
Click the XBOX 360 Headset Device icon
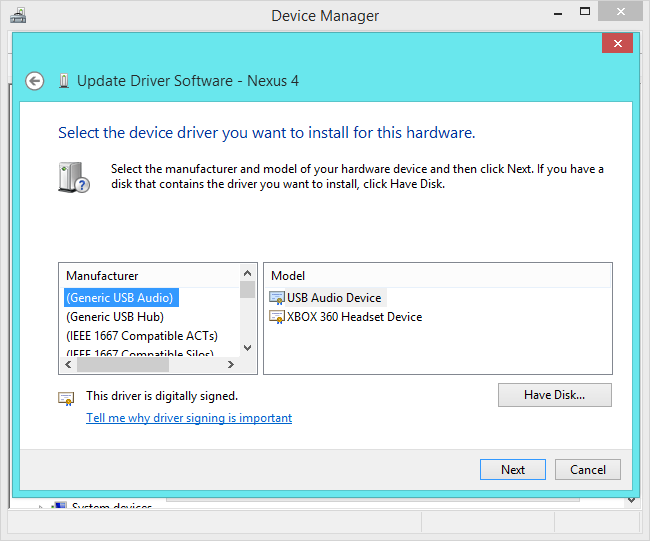277,317
